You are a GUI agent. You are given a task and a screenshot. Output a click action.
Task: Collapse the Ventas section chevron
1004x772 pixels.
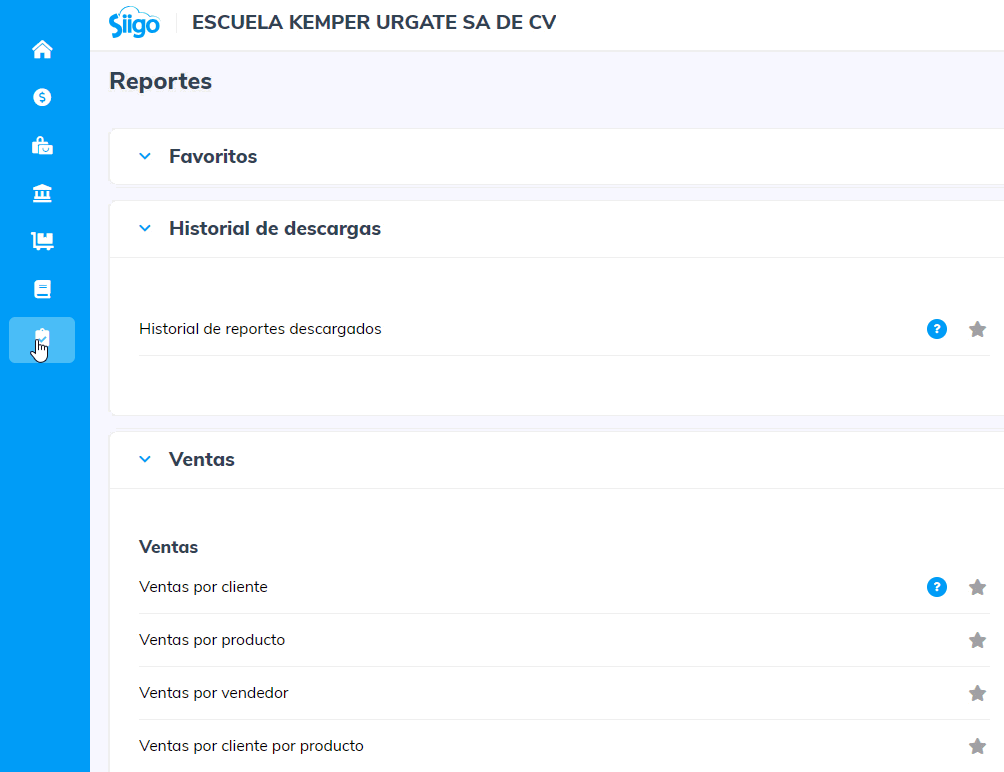(x=145, y=460)
